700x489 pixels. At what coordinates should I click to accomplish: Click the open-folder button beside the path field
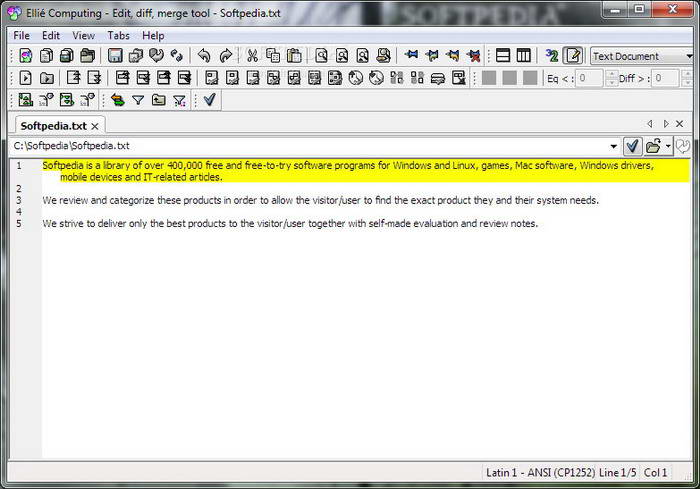pos(653,146)
